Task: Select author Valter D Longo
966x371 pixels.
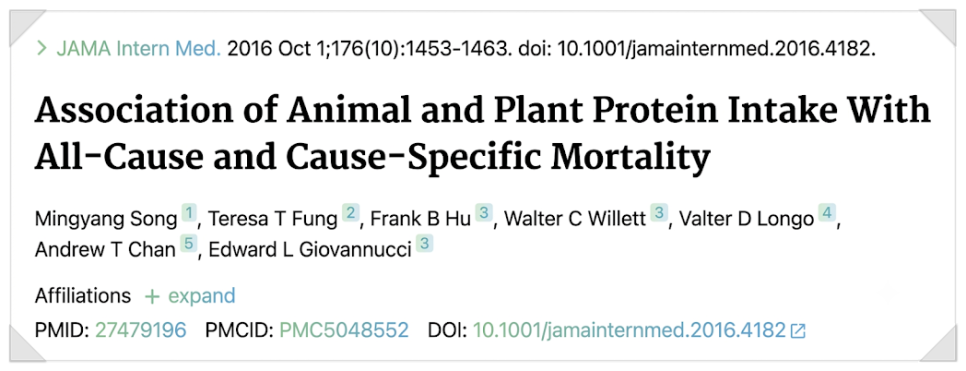Action: point(746,219)
